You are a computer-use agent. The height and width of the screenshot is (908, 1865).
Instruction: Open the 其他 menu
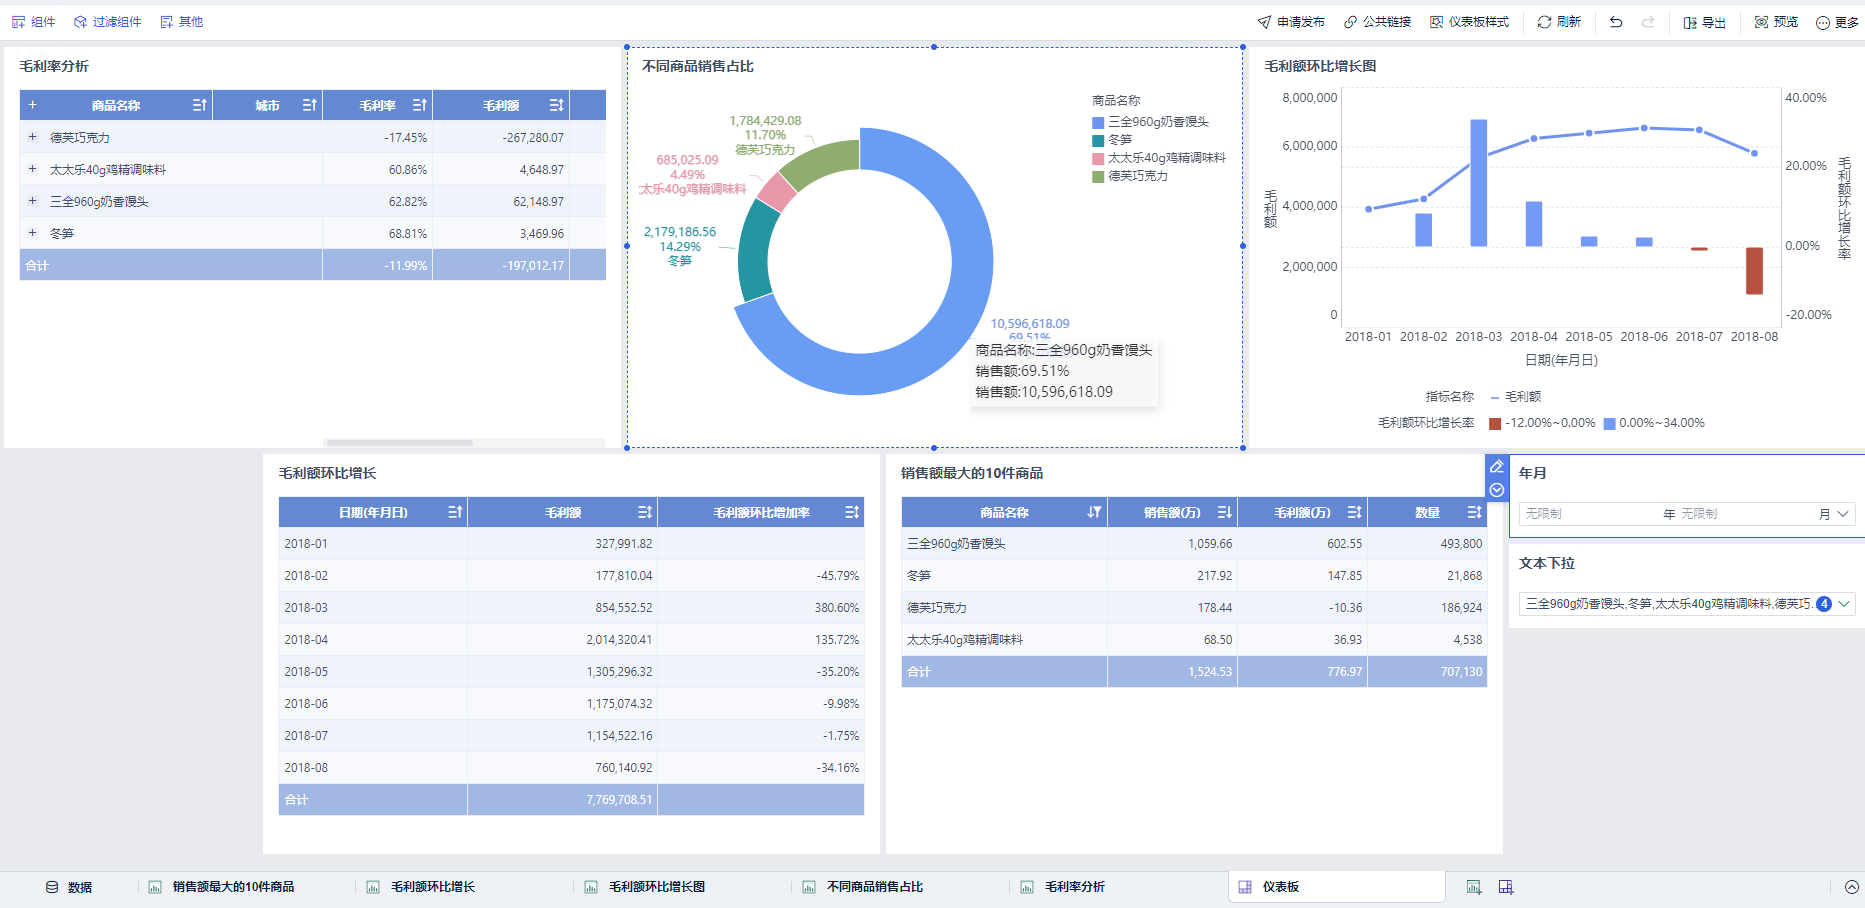[181, 22]
